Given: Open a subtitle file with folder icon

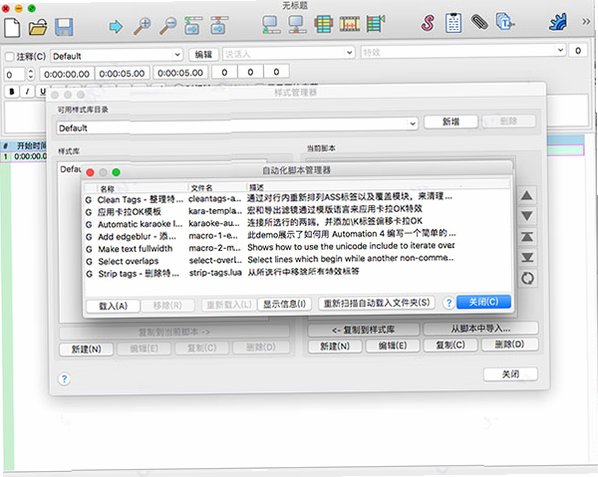Looking at the screenshot, I should pyautogui.click(x=38, y=27).
